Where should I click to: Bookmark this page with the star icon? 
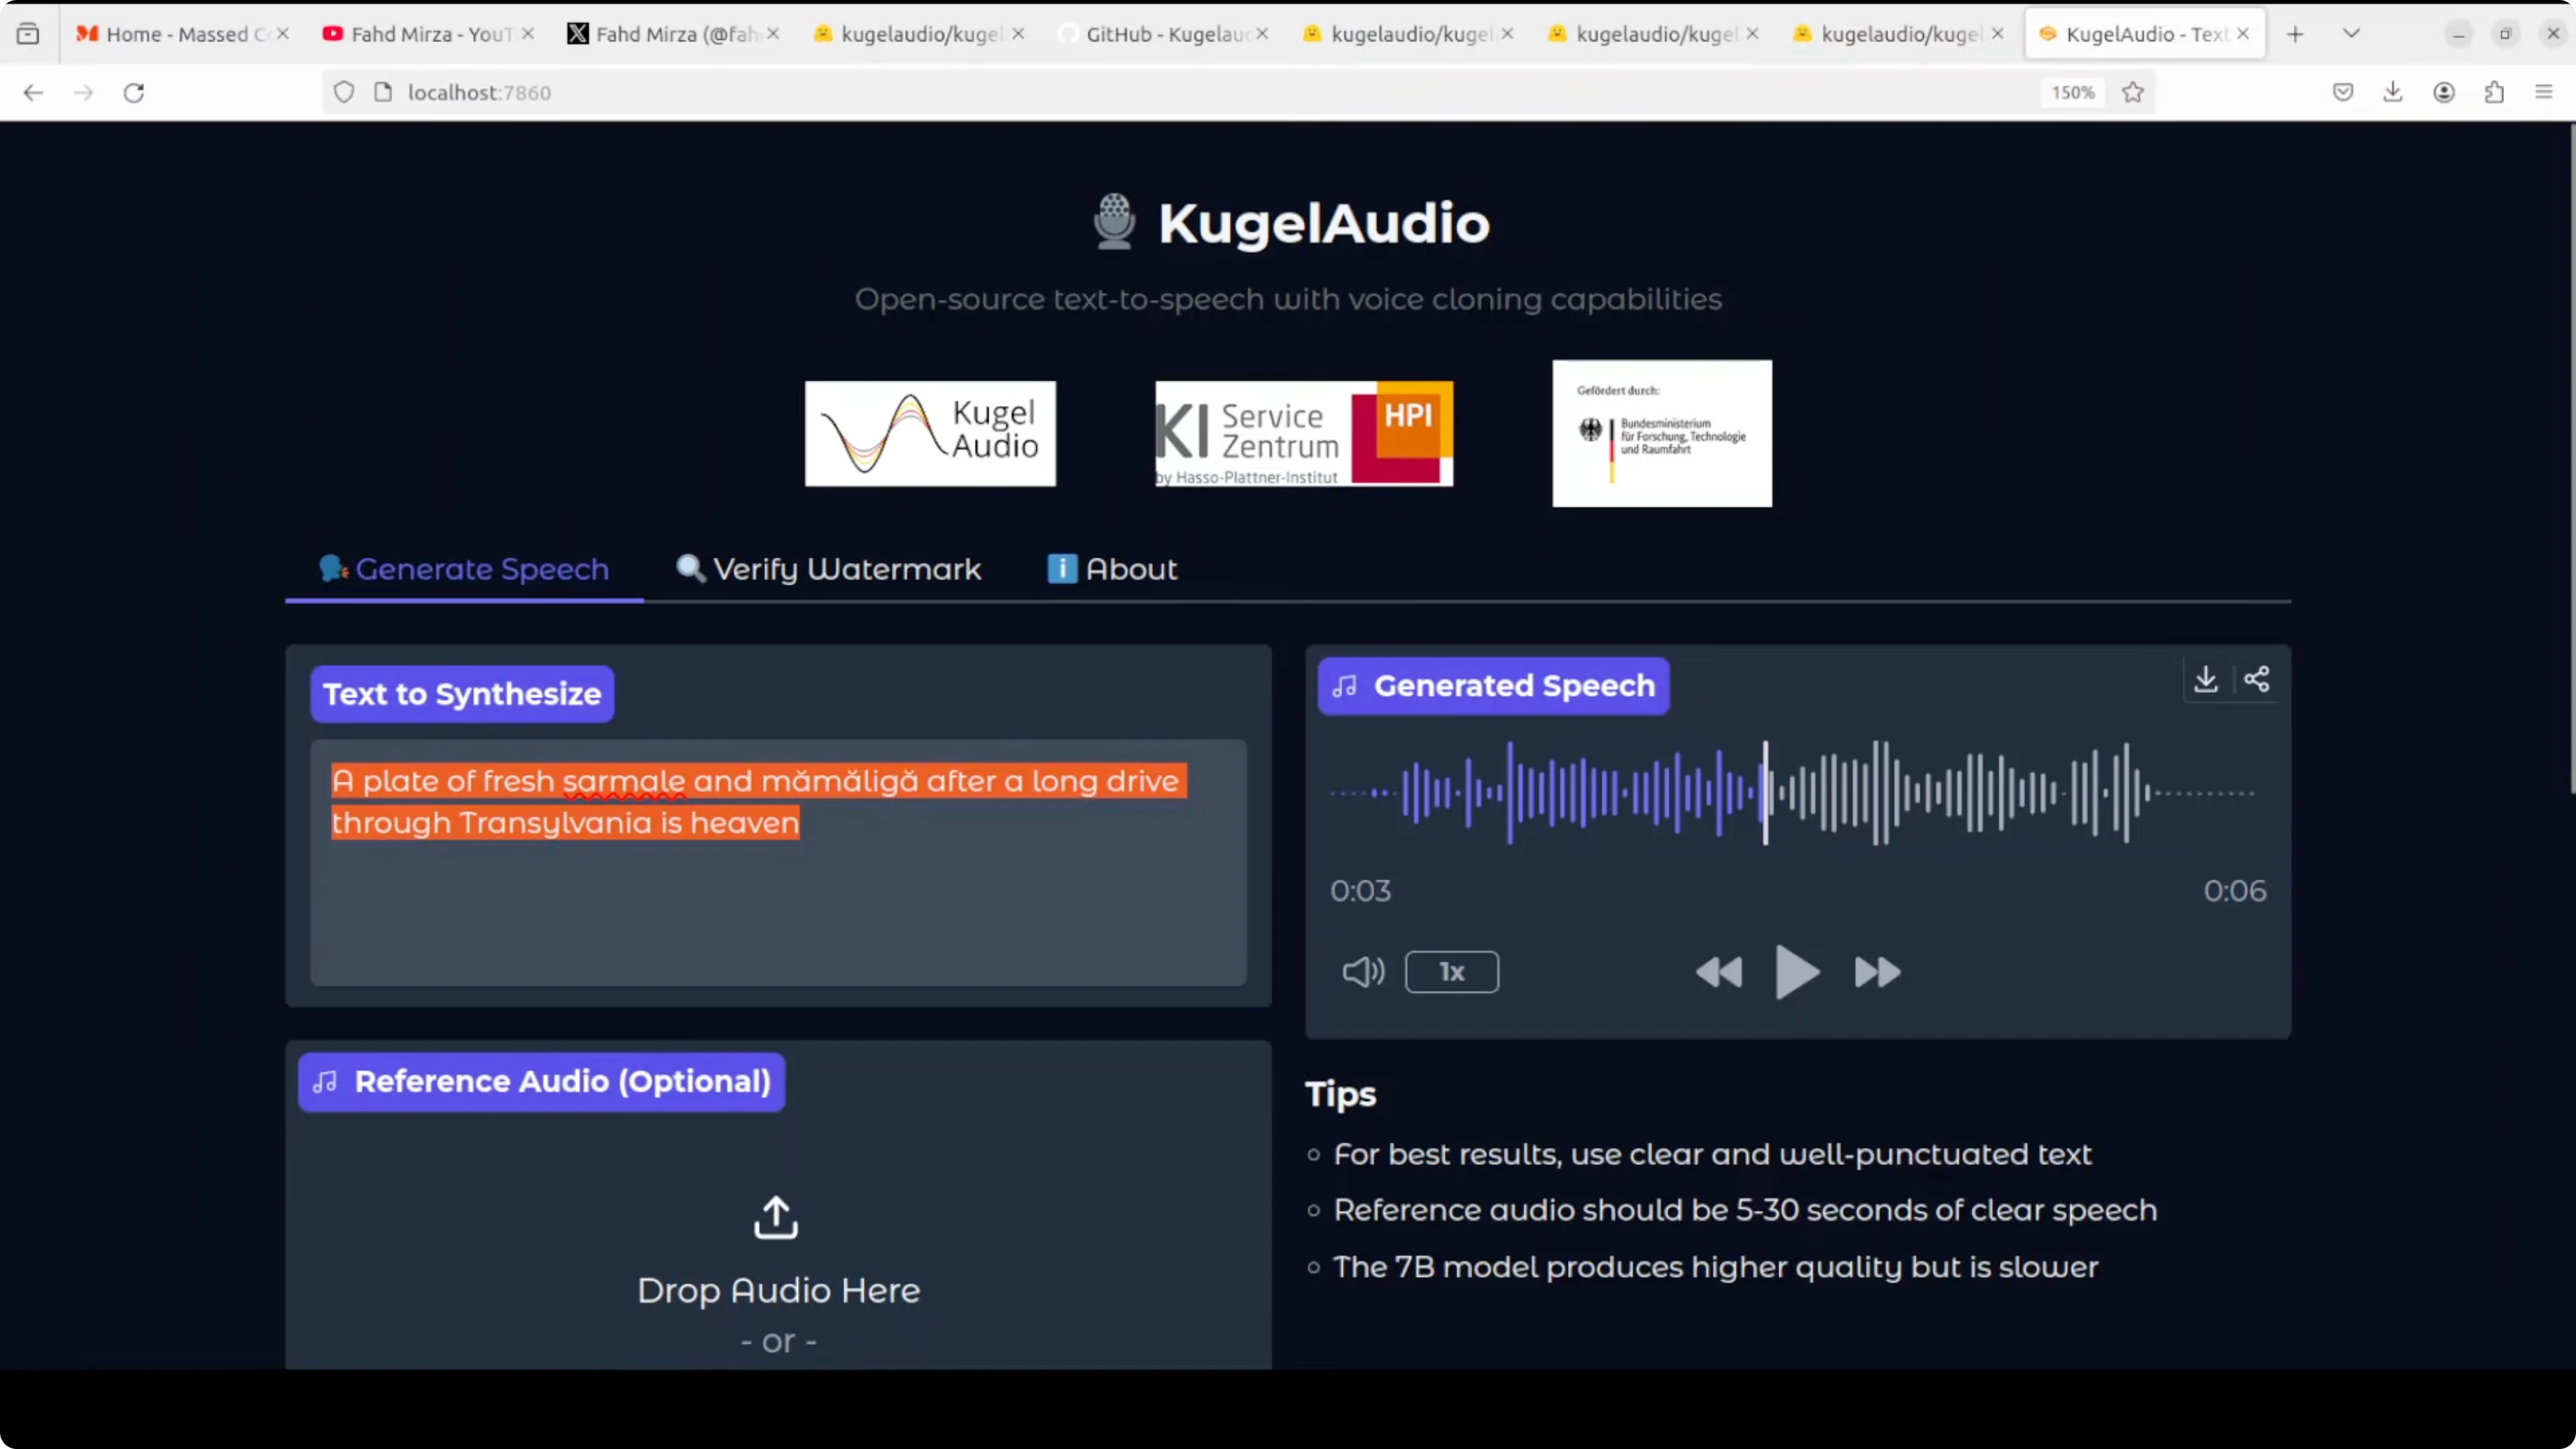tap(2132, 93)
